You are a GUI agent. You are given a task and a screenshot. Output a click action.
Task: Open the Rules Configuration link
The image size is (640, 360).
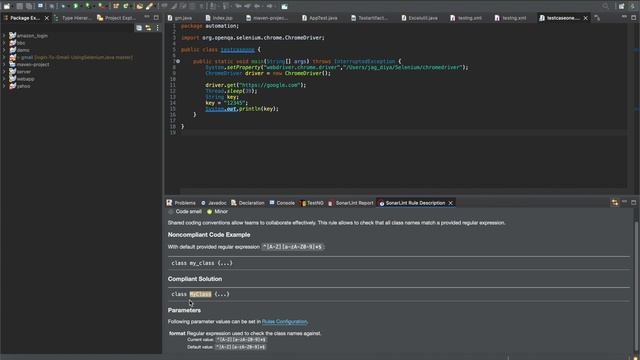pos(284,322)
